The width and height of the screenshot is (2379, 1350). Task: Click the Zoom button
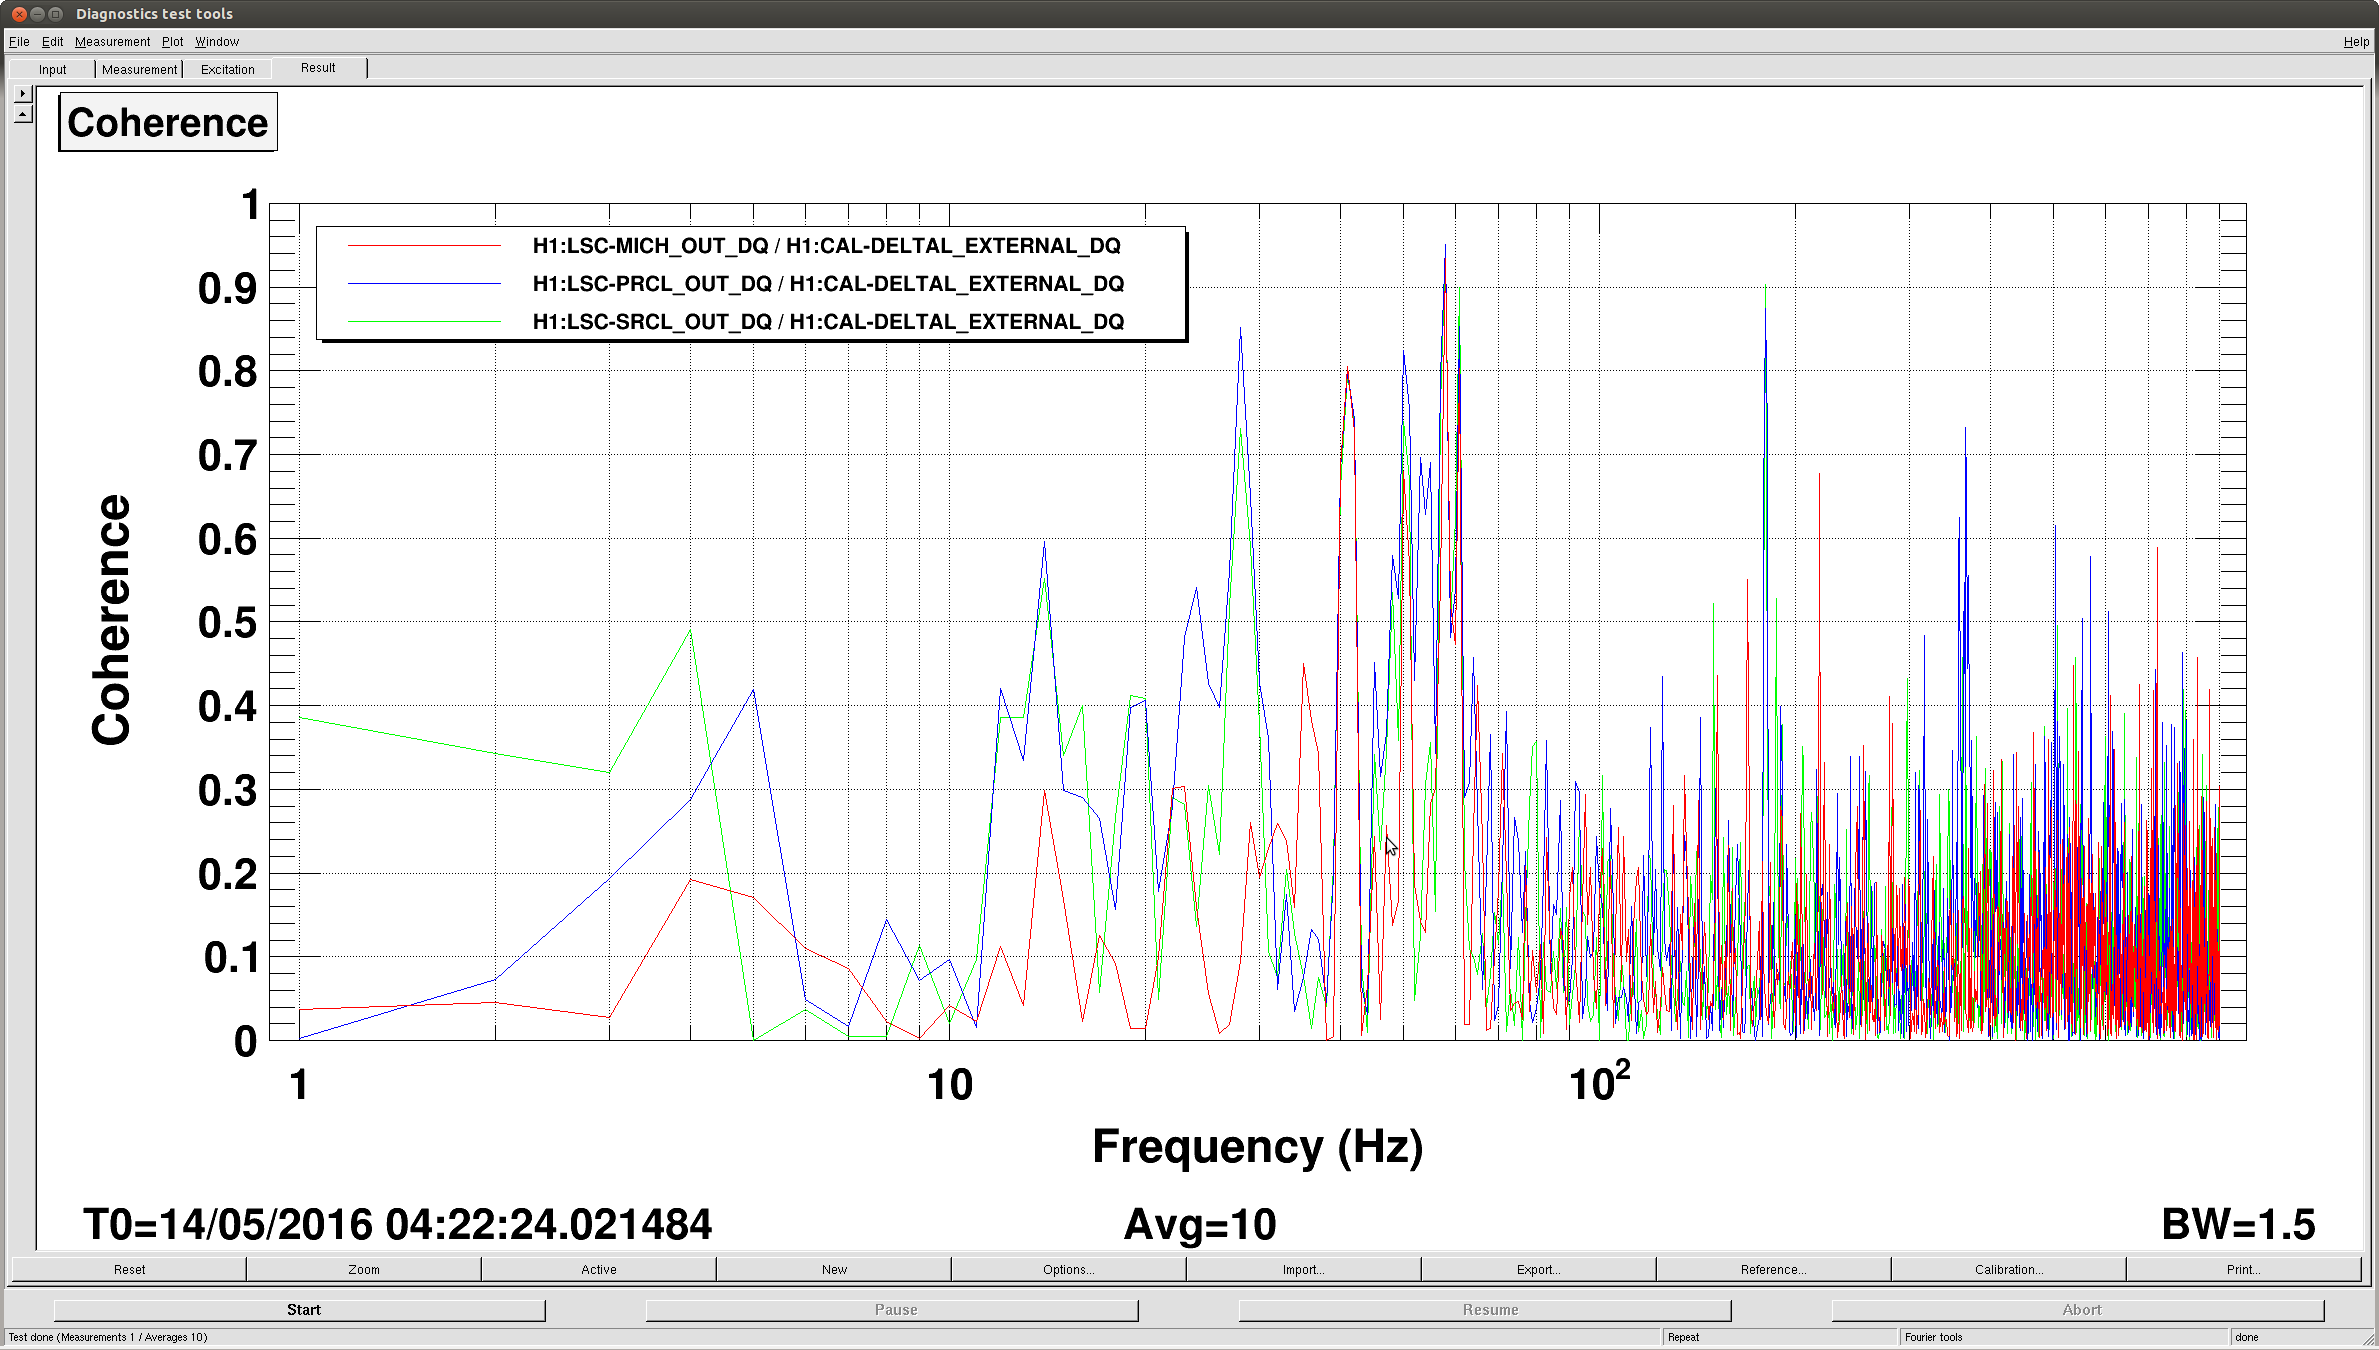[364, 1269]
